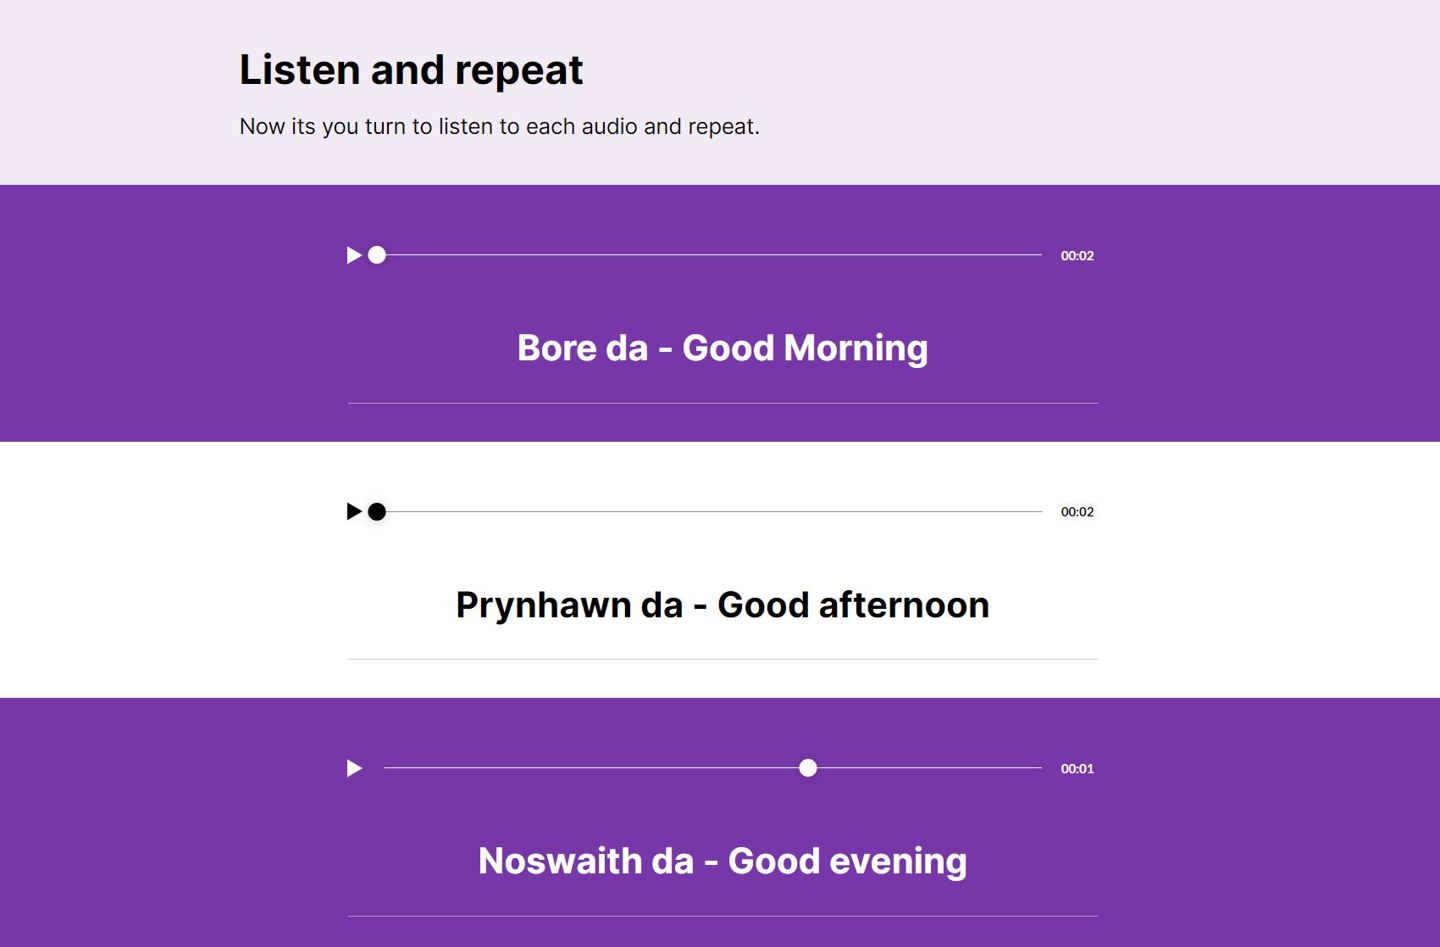The height and width of the screenshot is (947, 1440).
Task: Click the divider line under Good afternoon
Action: click(x=722, y=659)
